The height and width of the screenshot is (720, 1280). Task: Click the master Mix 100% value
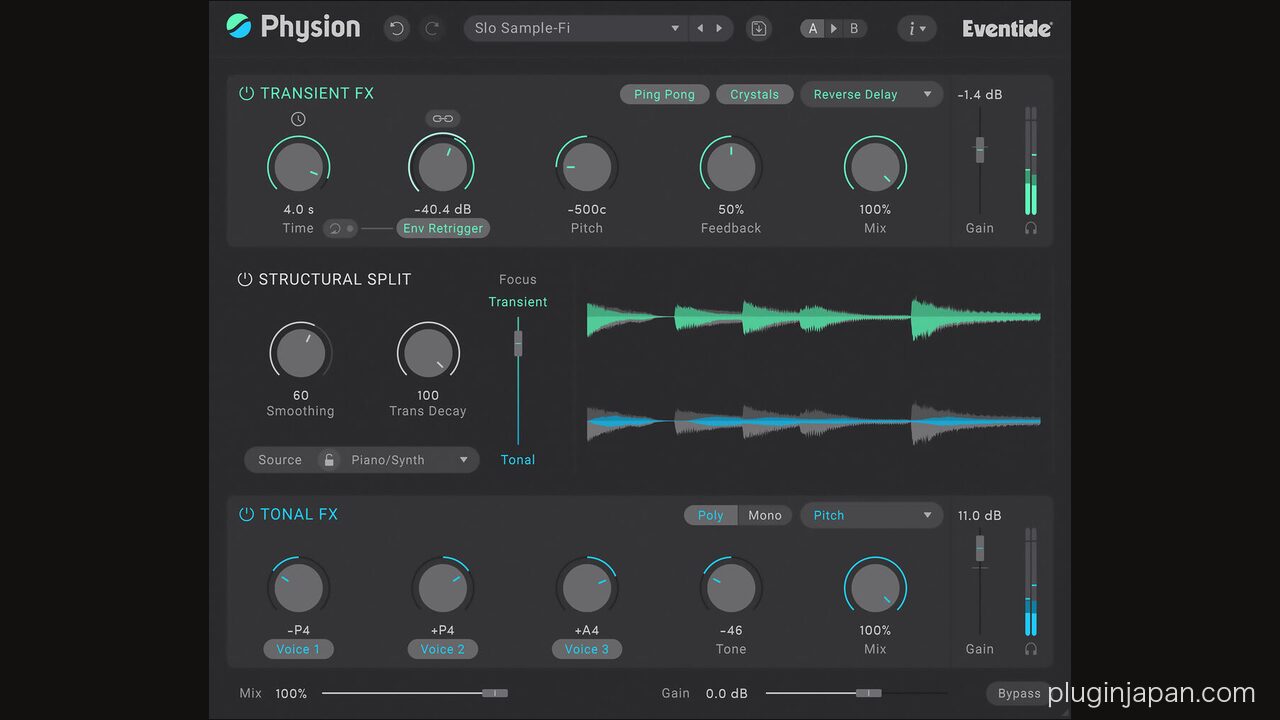[291, 693]
